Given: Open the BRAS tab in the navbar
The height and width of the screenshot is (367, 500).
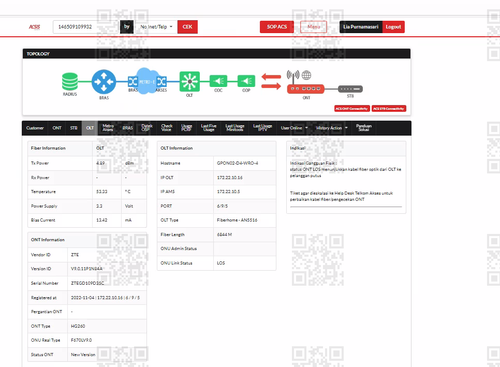Looking at the screenshot, I should [128, 128].
